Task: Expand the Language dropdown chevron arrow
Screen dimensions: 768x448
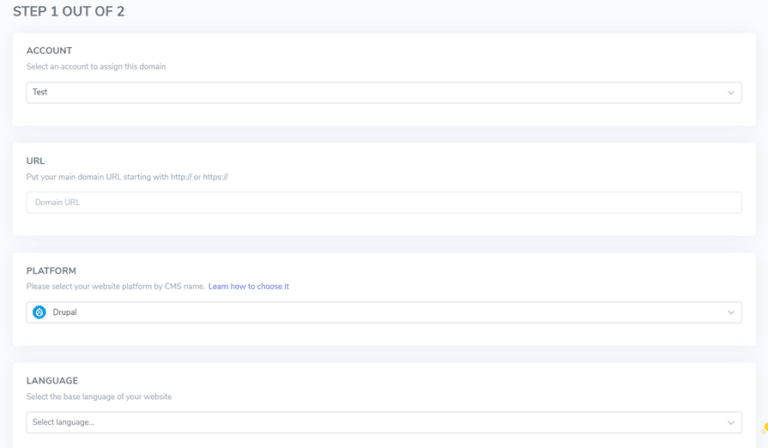Action: coord(731,422)
